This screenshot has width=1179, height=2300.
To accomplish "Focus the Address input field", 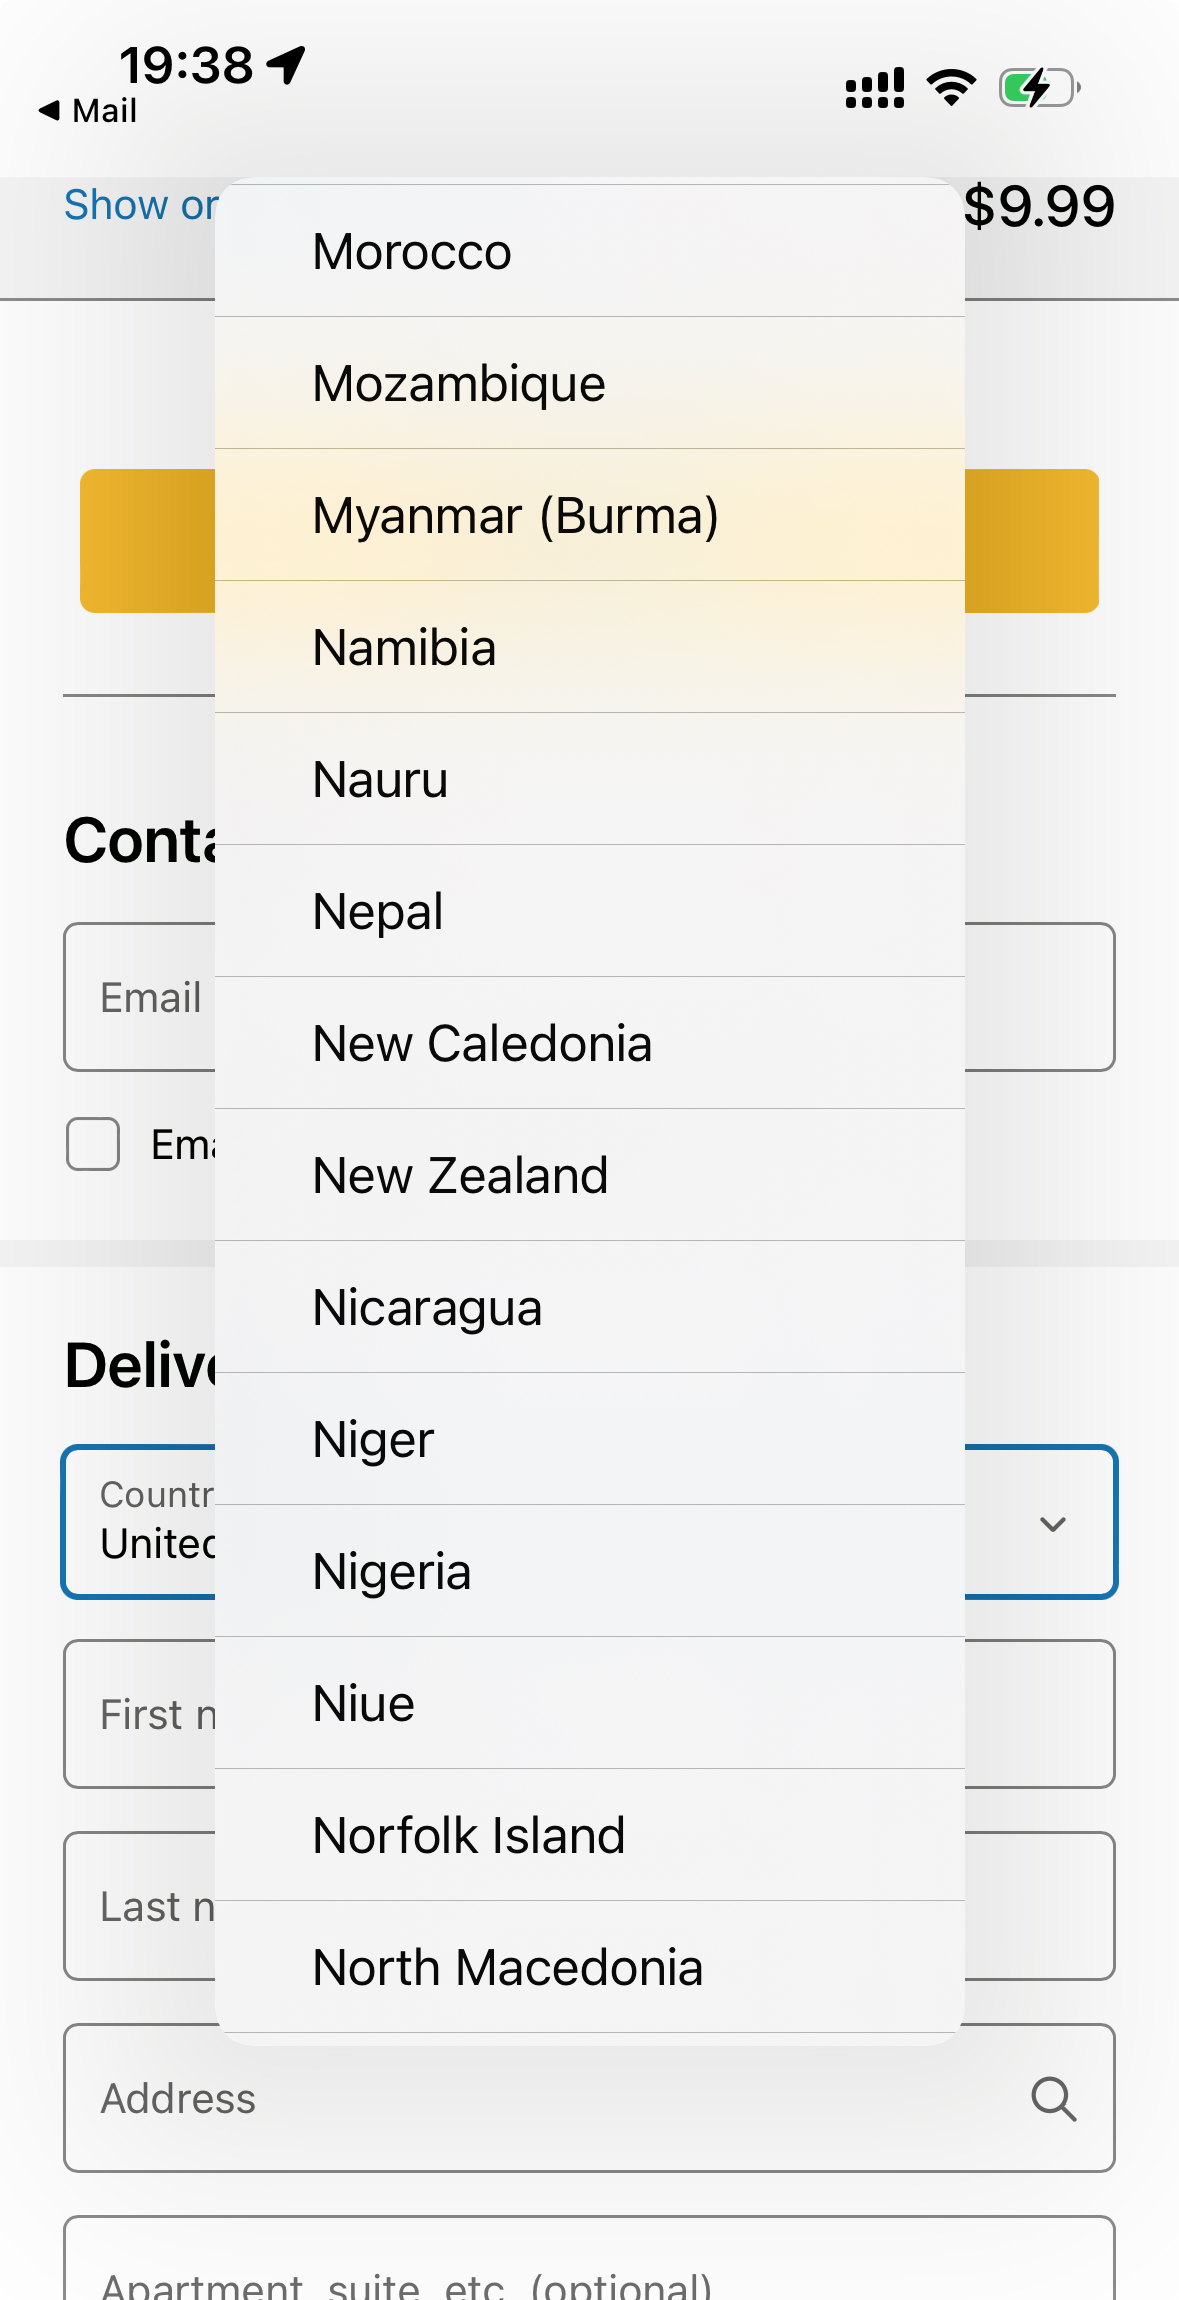I will pyautogui.click(x=540, y=2098).
